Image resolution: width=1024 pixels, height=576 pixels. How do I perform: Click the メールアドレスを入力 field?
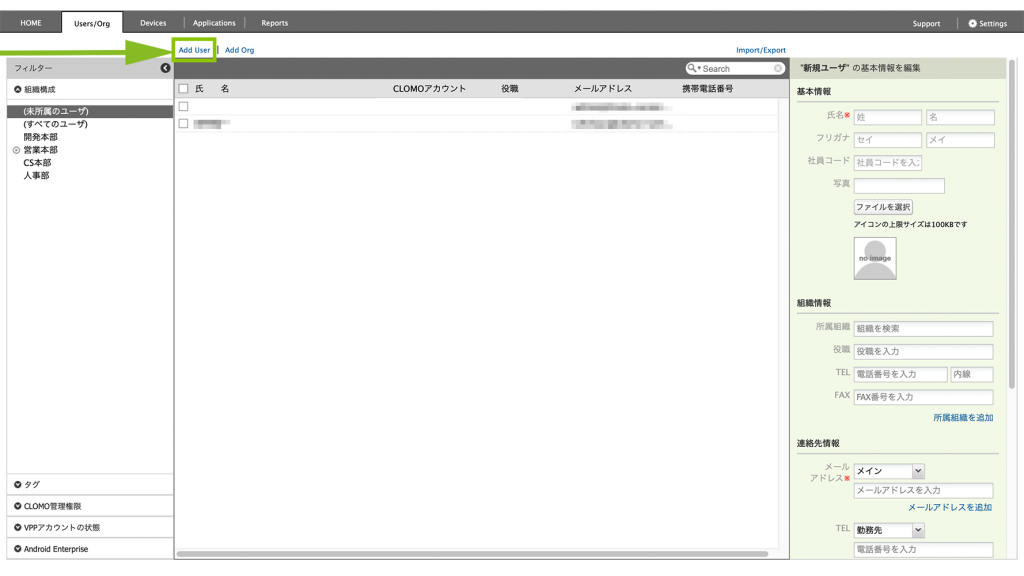click(x=923, y=490)
